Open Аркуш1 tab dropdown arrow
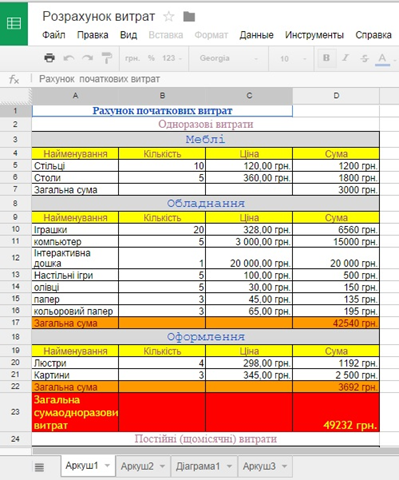 pyautogui.click(x=107, y=466)
